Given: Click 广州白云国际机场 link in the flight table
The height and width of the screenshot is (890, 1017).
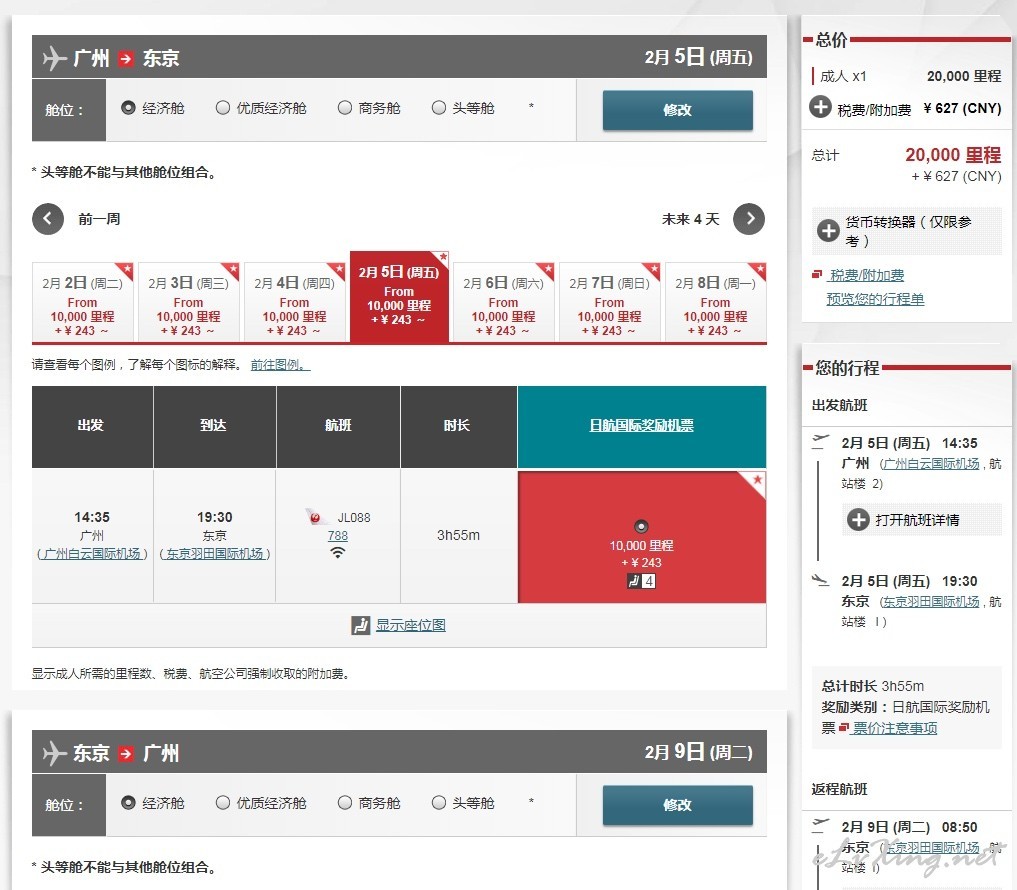Looking at the screenshot, I should (x=92, y=553).
